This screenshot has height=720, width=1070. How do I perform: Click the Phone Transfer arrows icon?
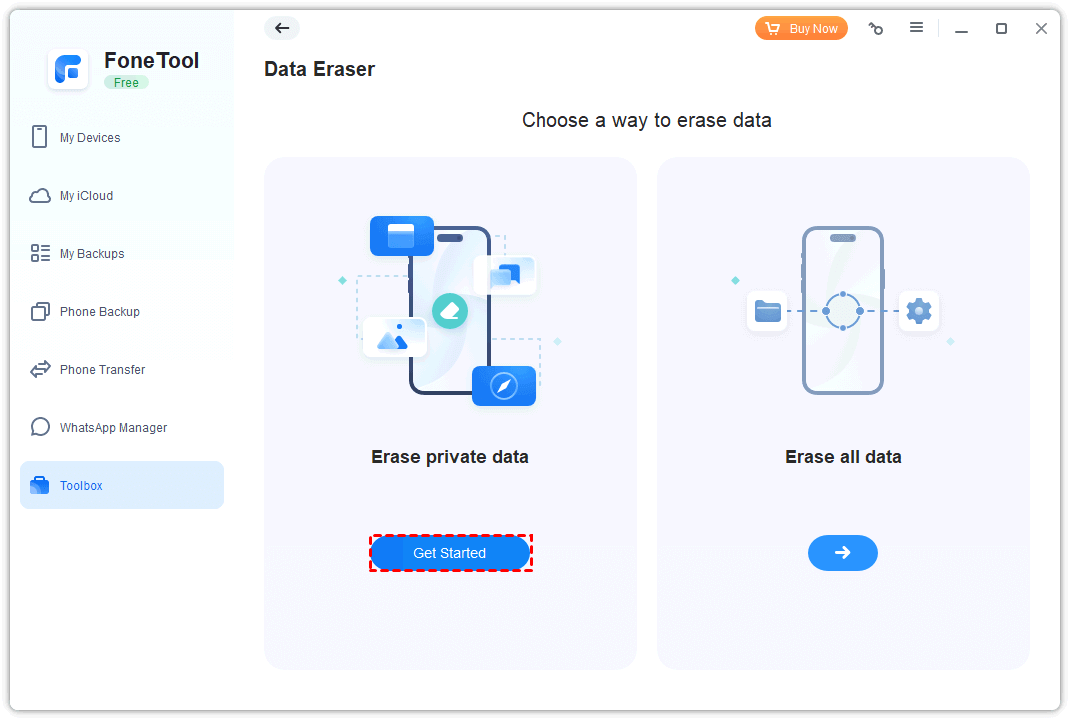pyautogui.click(x=40, y=370)
